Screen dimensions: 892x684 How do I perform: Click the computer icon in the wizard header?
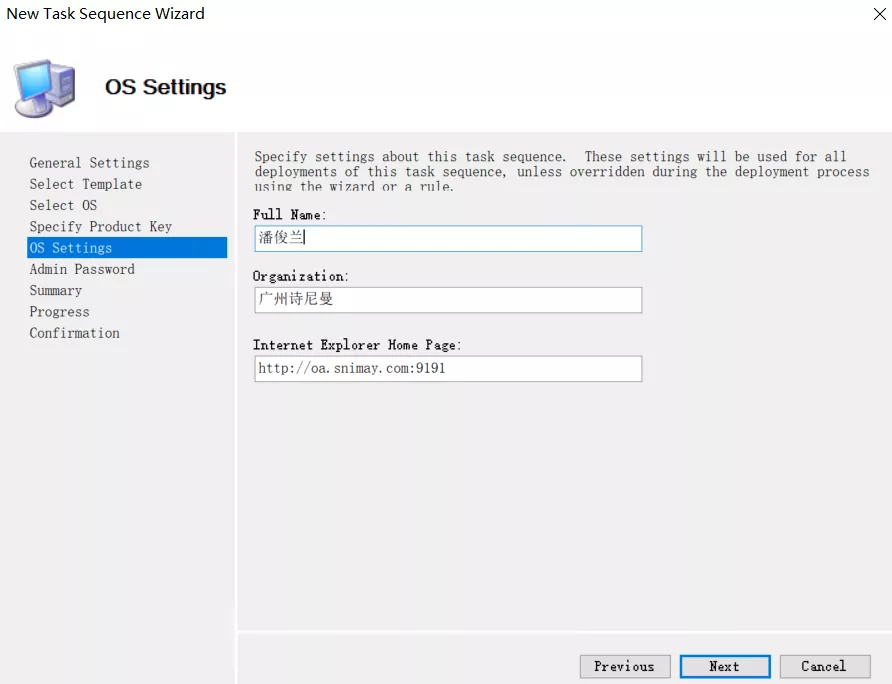coord(44,88)
